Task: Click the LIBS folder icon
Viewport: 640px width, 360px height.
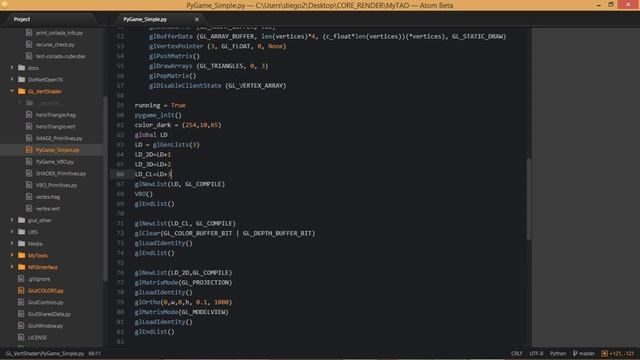Action: 22,232
